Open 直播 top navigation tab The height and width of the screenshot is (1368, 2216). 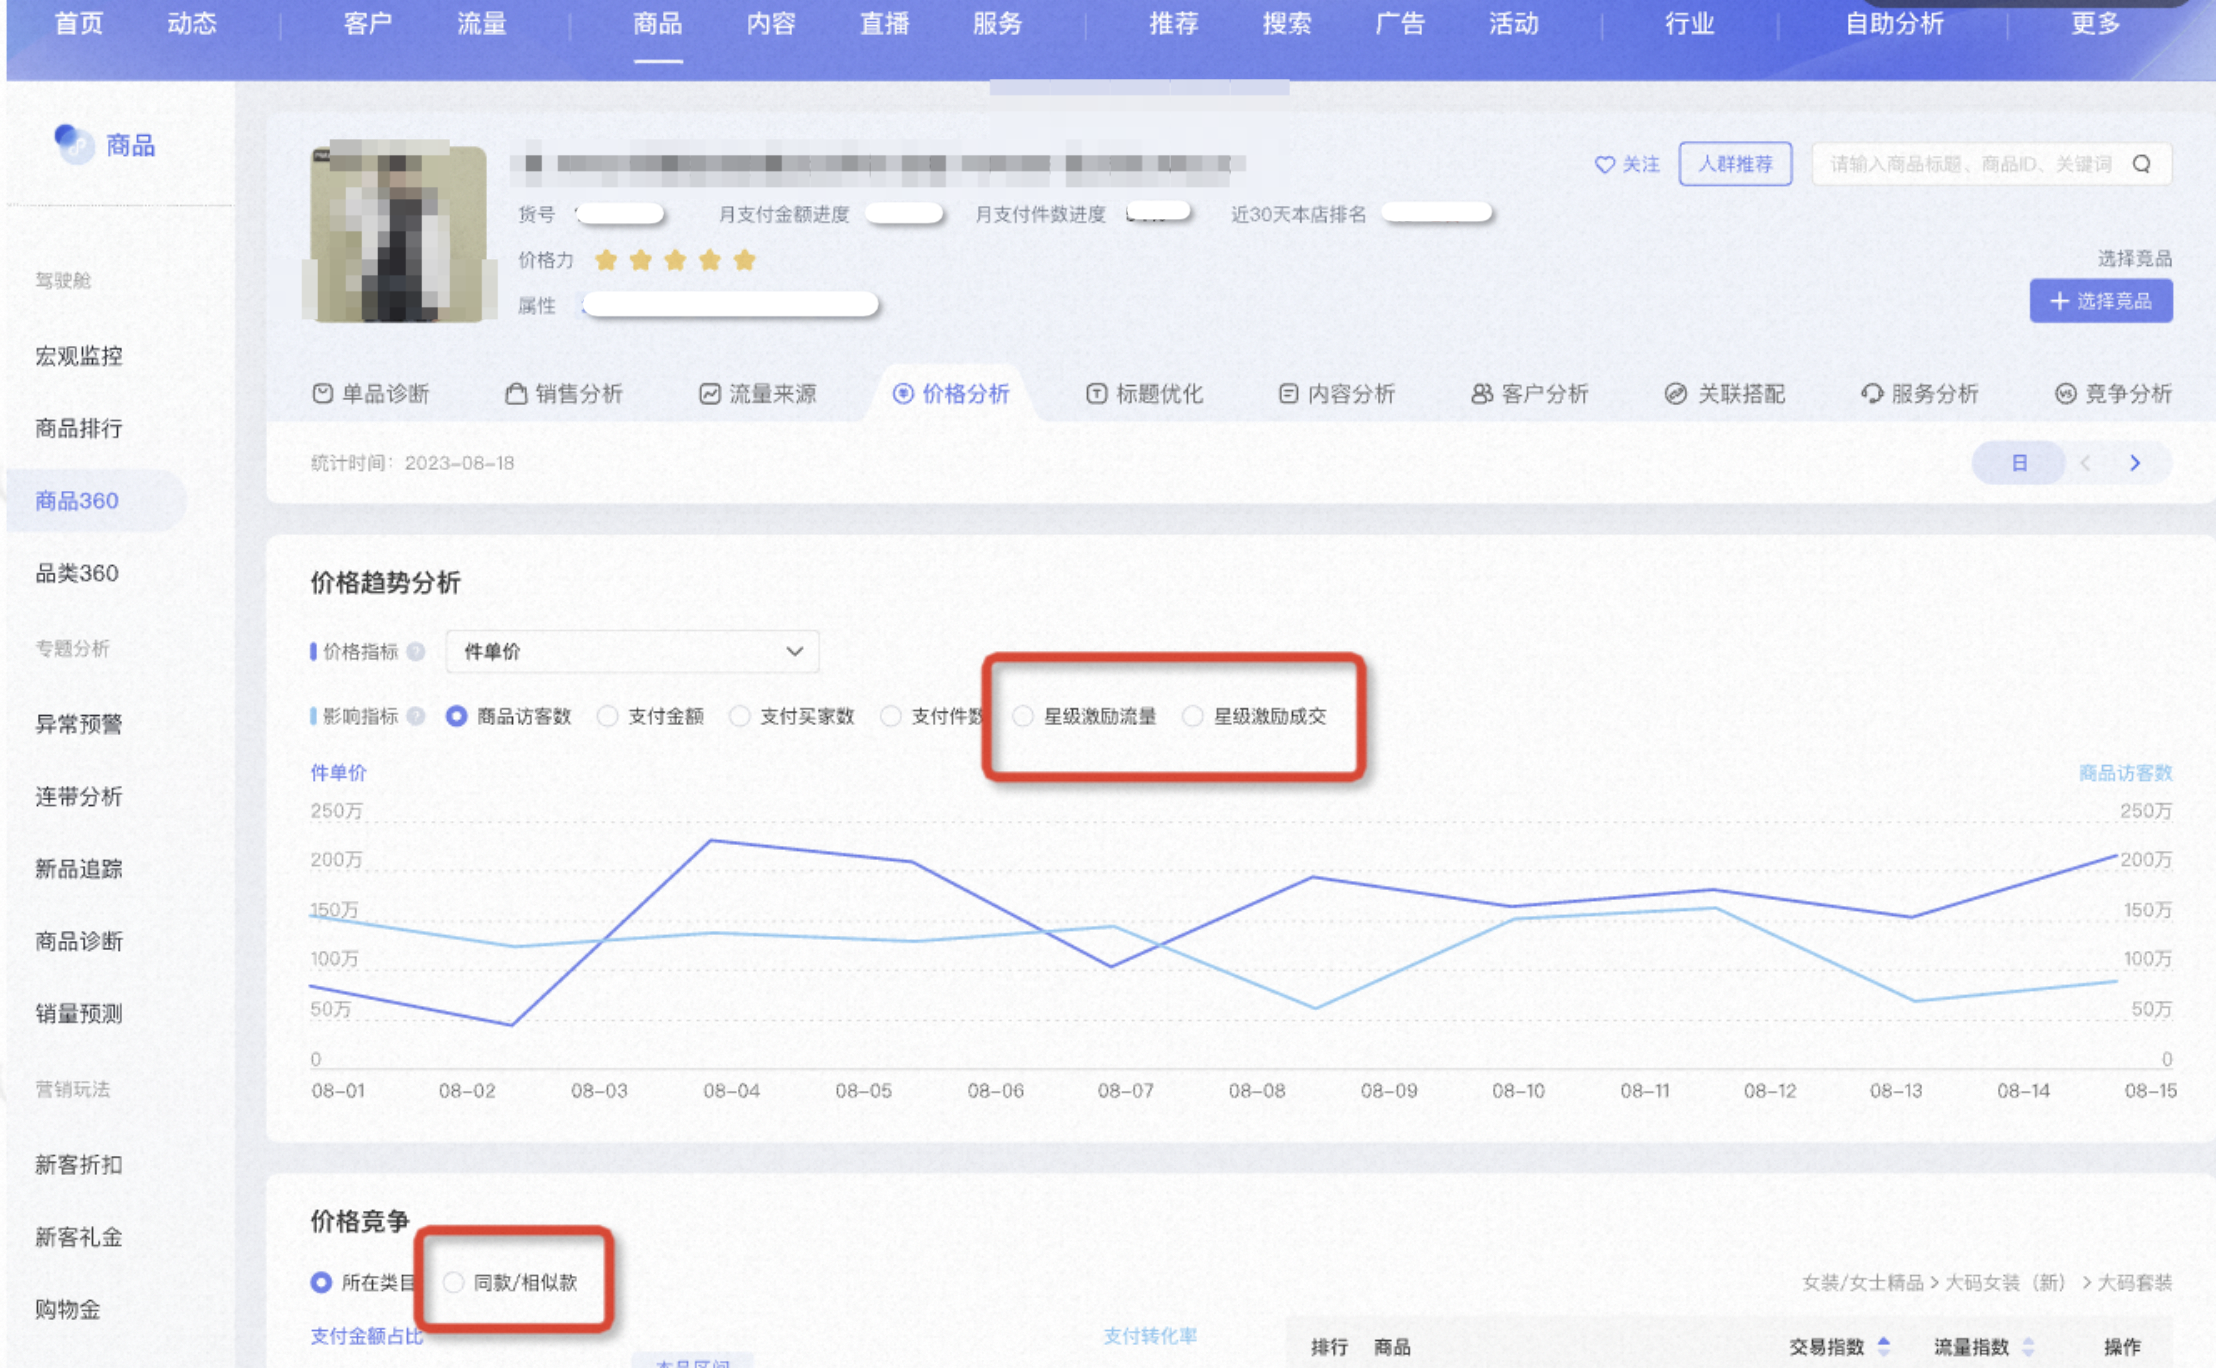click(x=884, y=23)
